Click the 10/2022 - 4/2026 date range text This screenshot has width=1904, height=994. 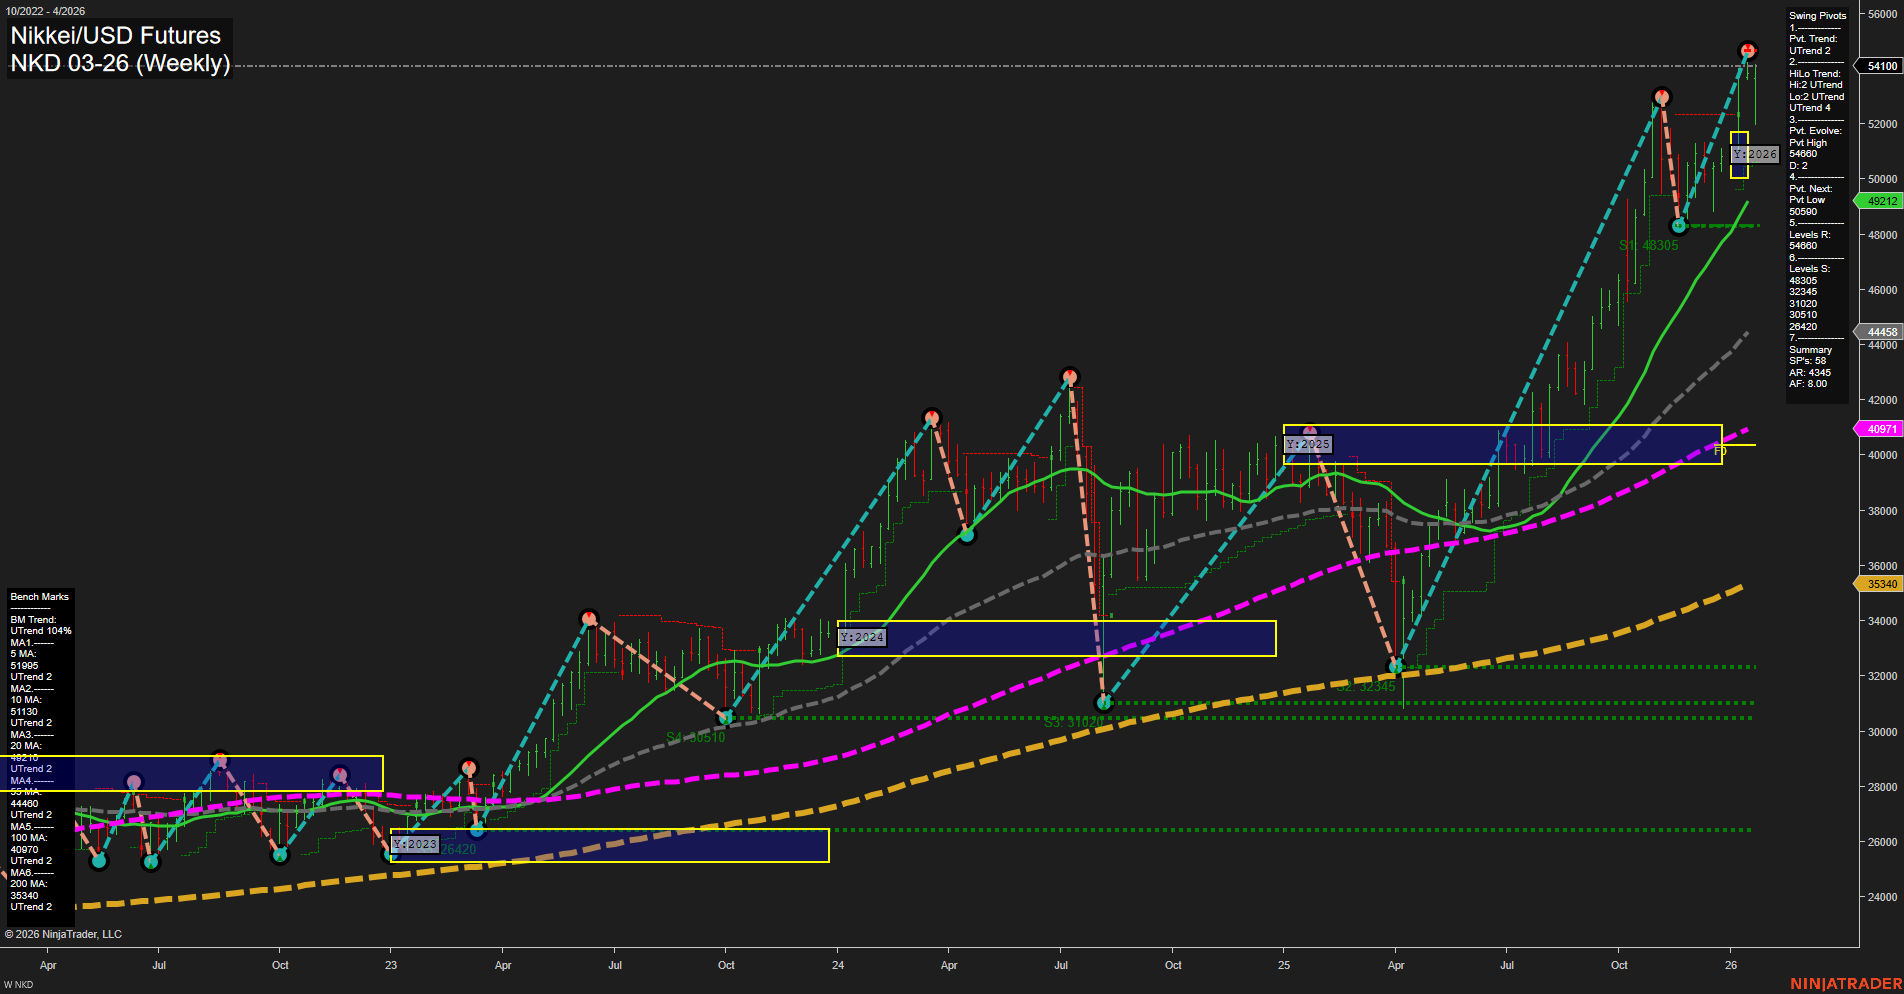(47, 9)
